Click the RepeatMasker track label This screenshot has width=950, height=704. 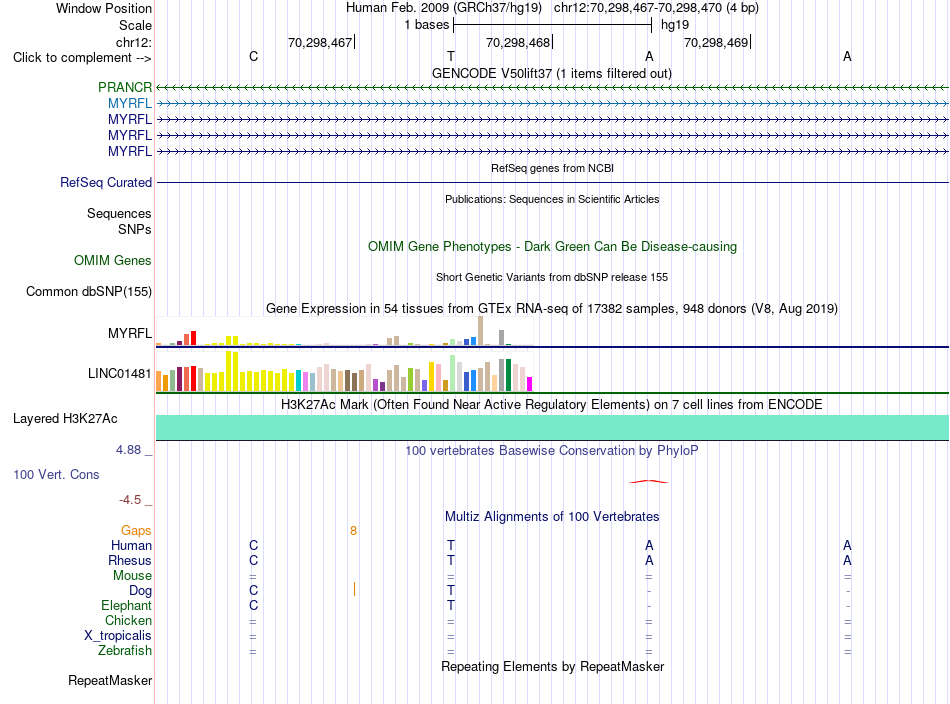click(110, 680)
